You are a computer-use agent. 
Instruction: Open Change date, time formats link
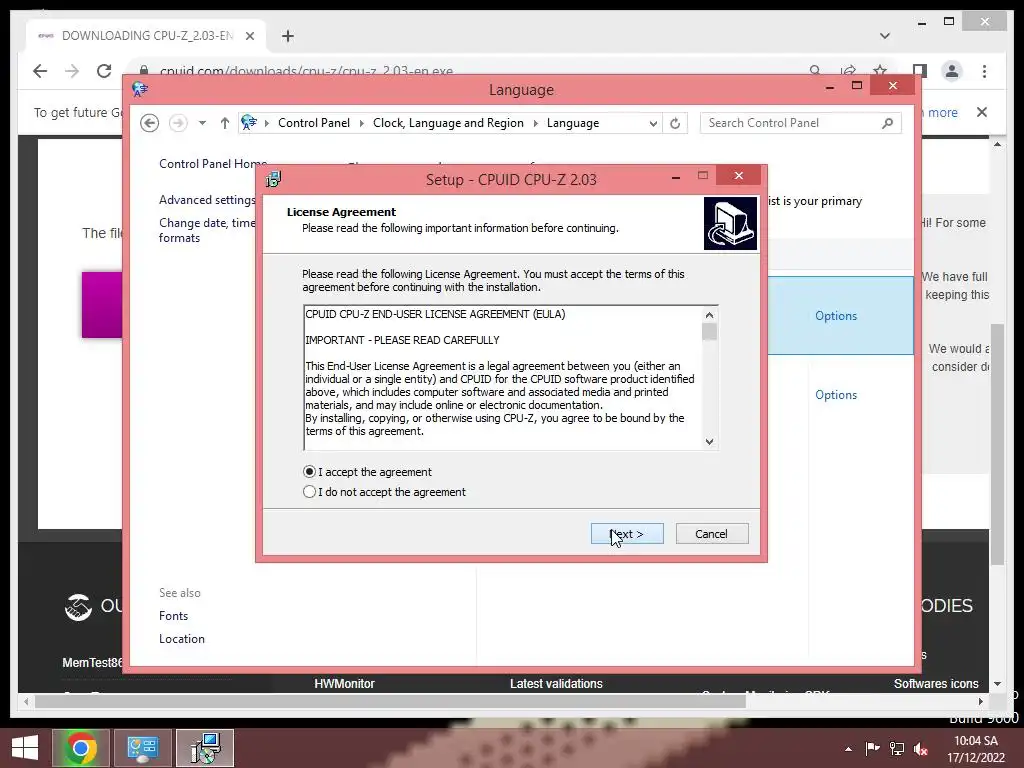[207, 230]
